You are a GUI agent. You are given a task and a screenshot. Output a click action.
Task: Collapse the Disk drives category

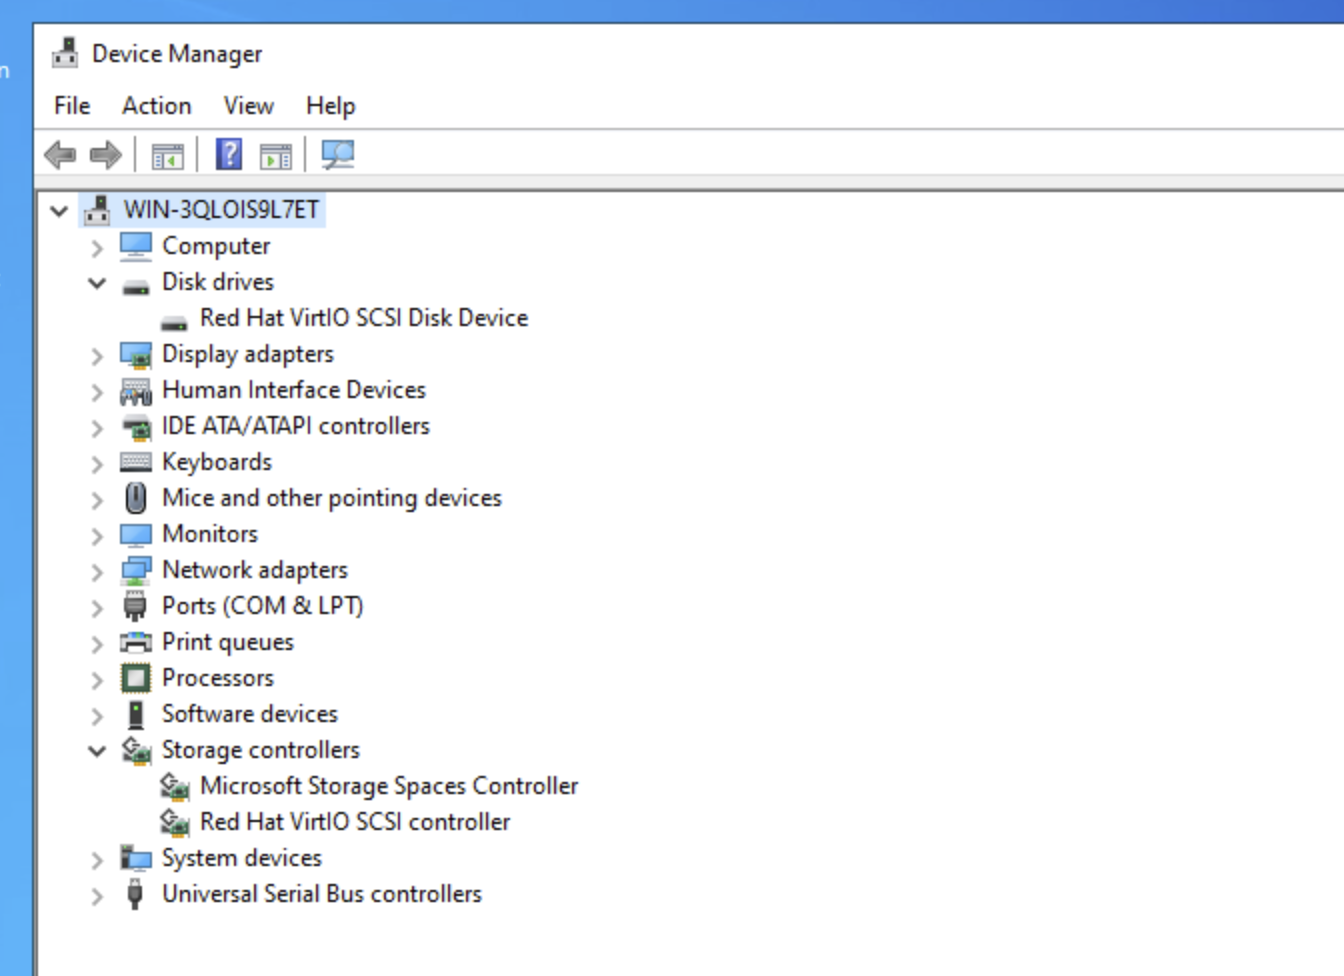tap(97, 283)
